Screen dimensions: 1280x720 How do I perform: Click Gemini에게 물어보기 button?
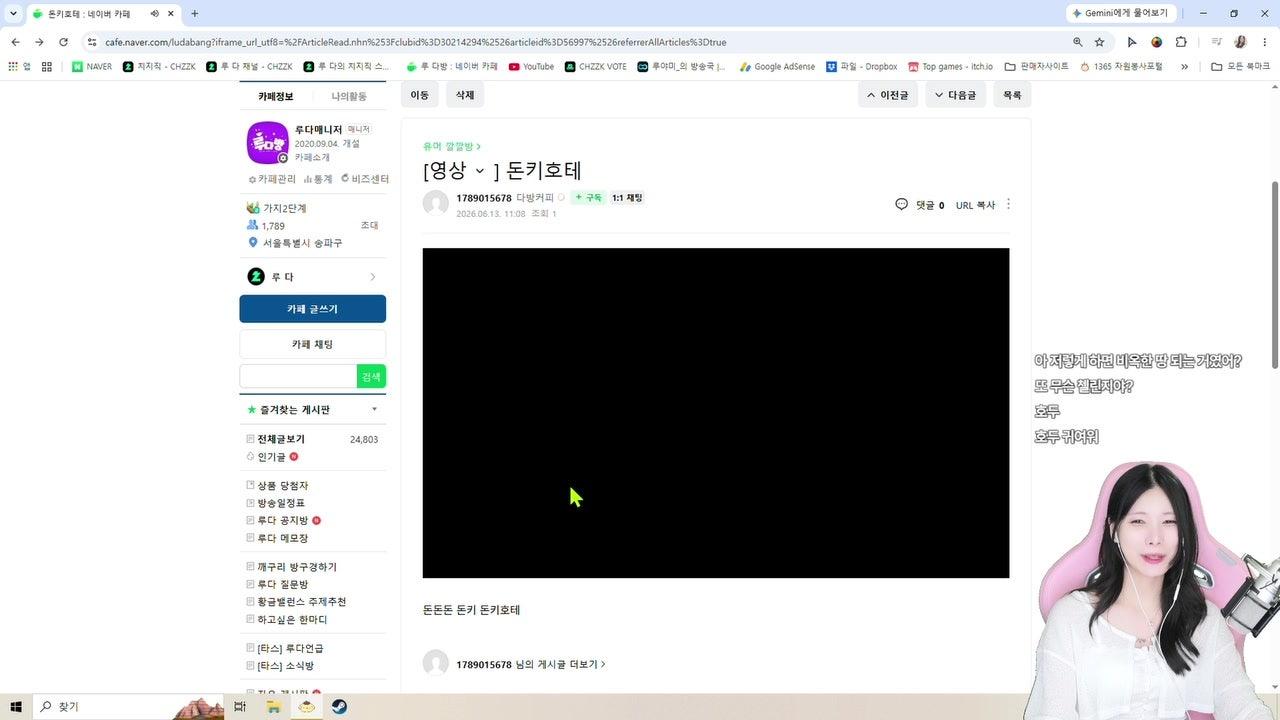[1120, 14]
